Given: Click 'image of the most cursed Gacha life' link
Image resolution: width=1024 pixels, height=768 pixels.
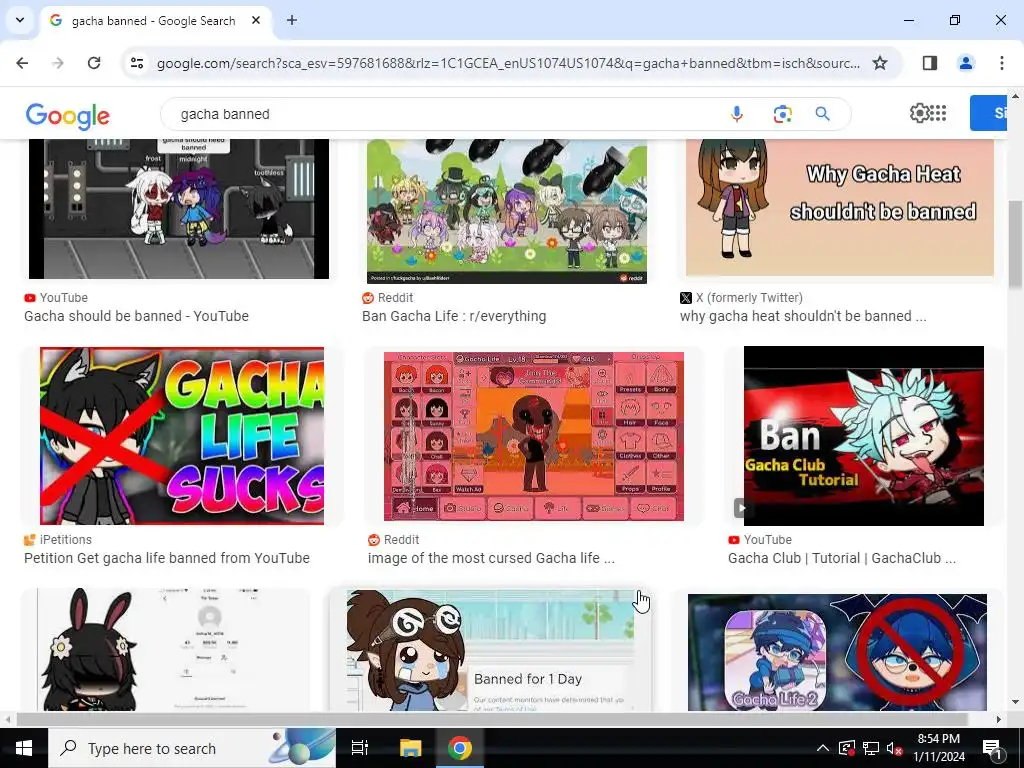Looking at the screenshot, I should click(491, 558).
